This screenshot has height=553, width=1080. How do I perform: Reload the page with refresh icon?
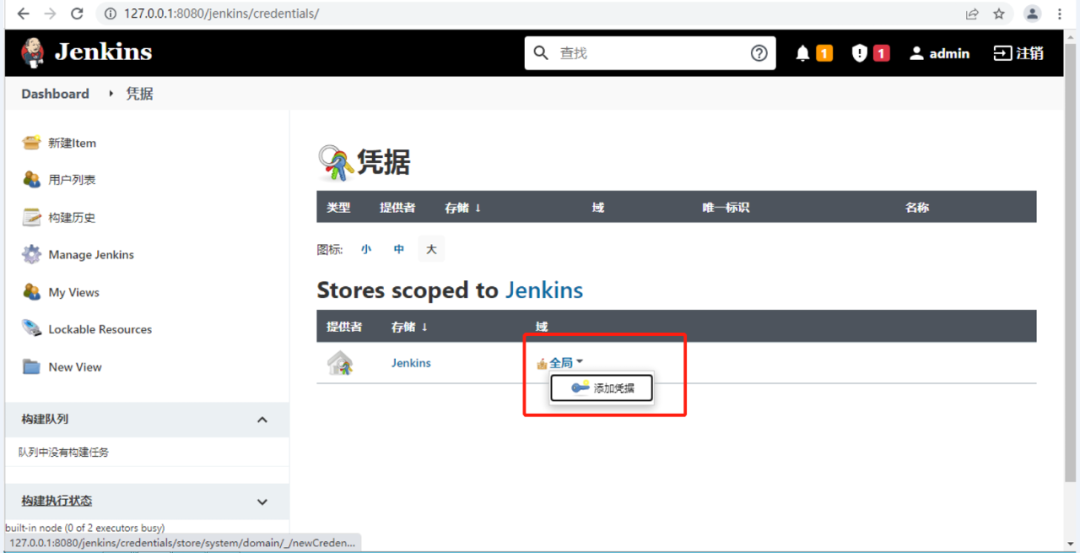77,14
